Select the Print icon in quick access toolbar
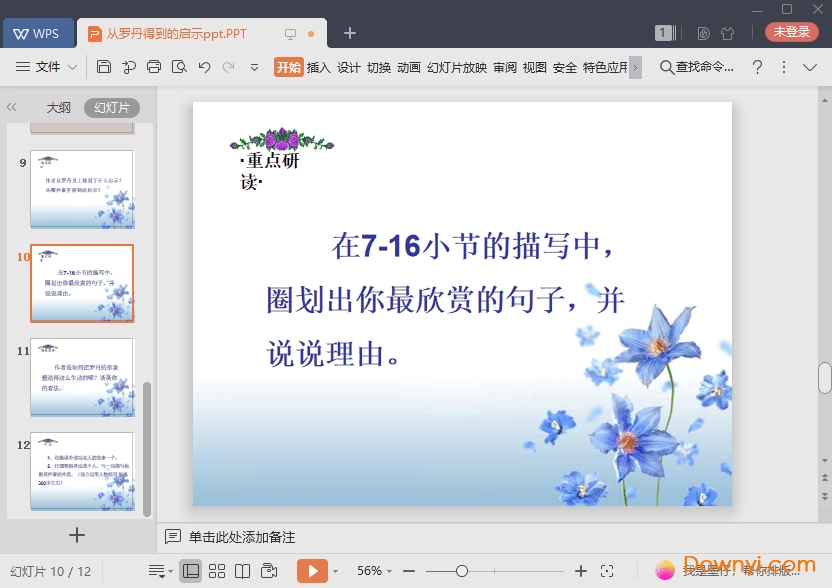Viewport: 832px width, 588px height. [x=153, y=67]
